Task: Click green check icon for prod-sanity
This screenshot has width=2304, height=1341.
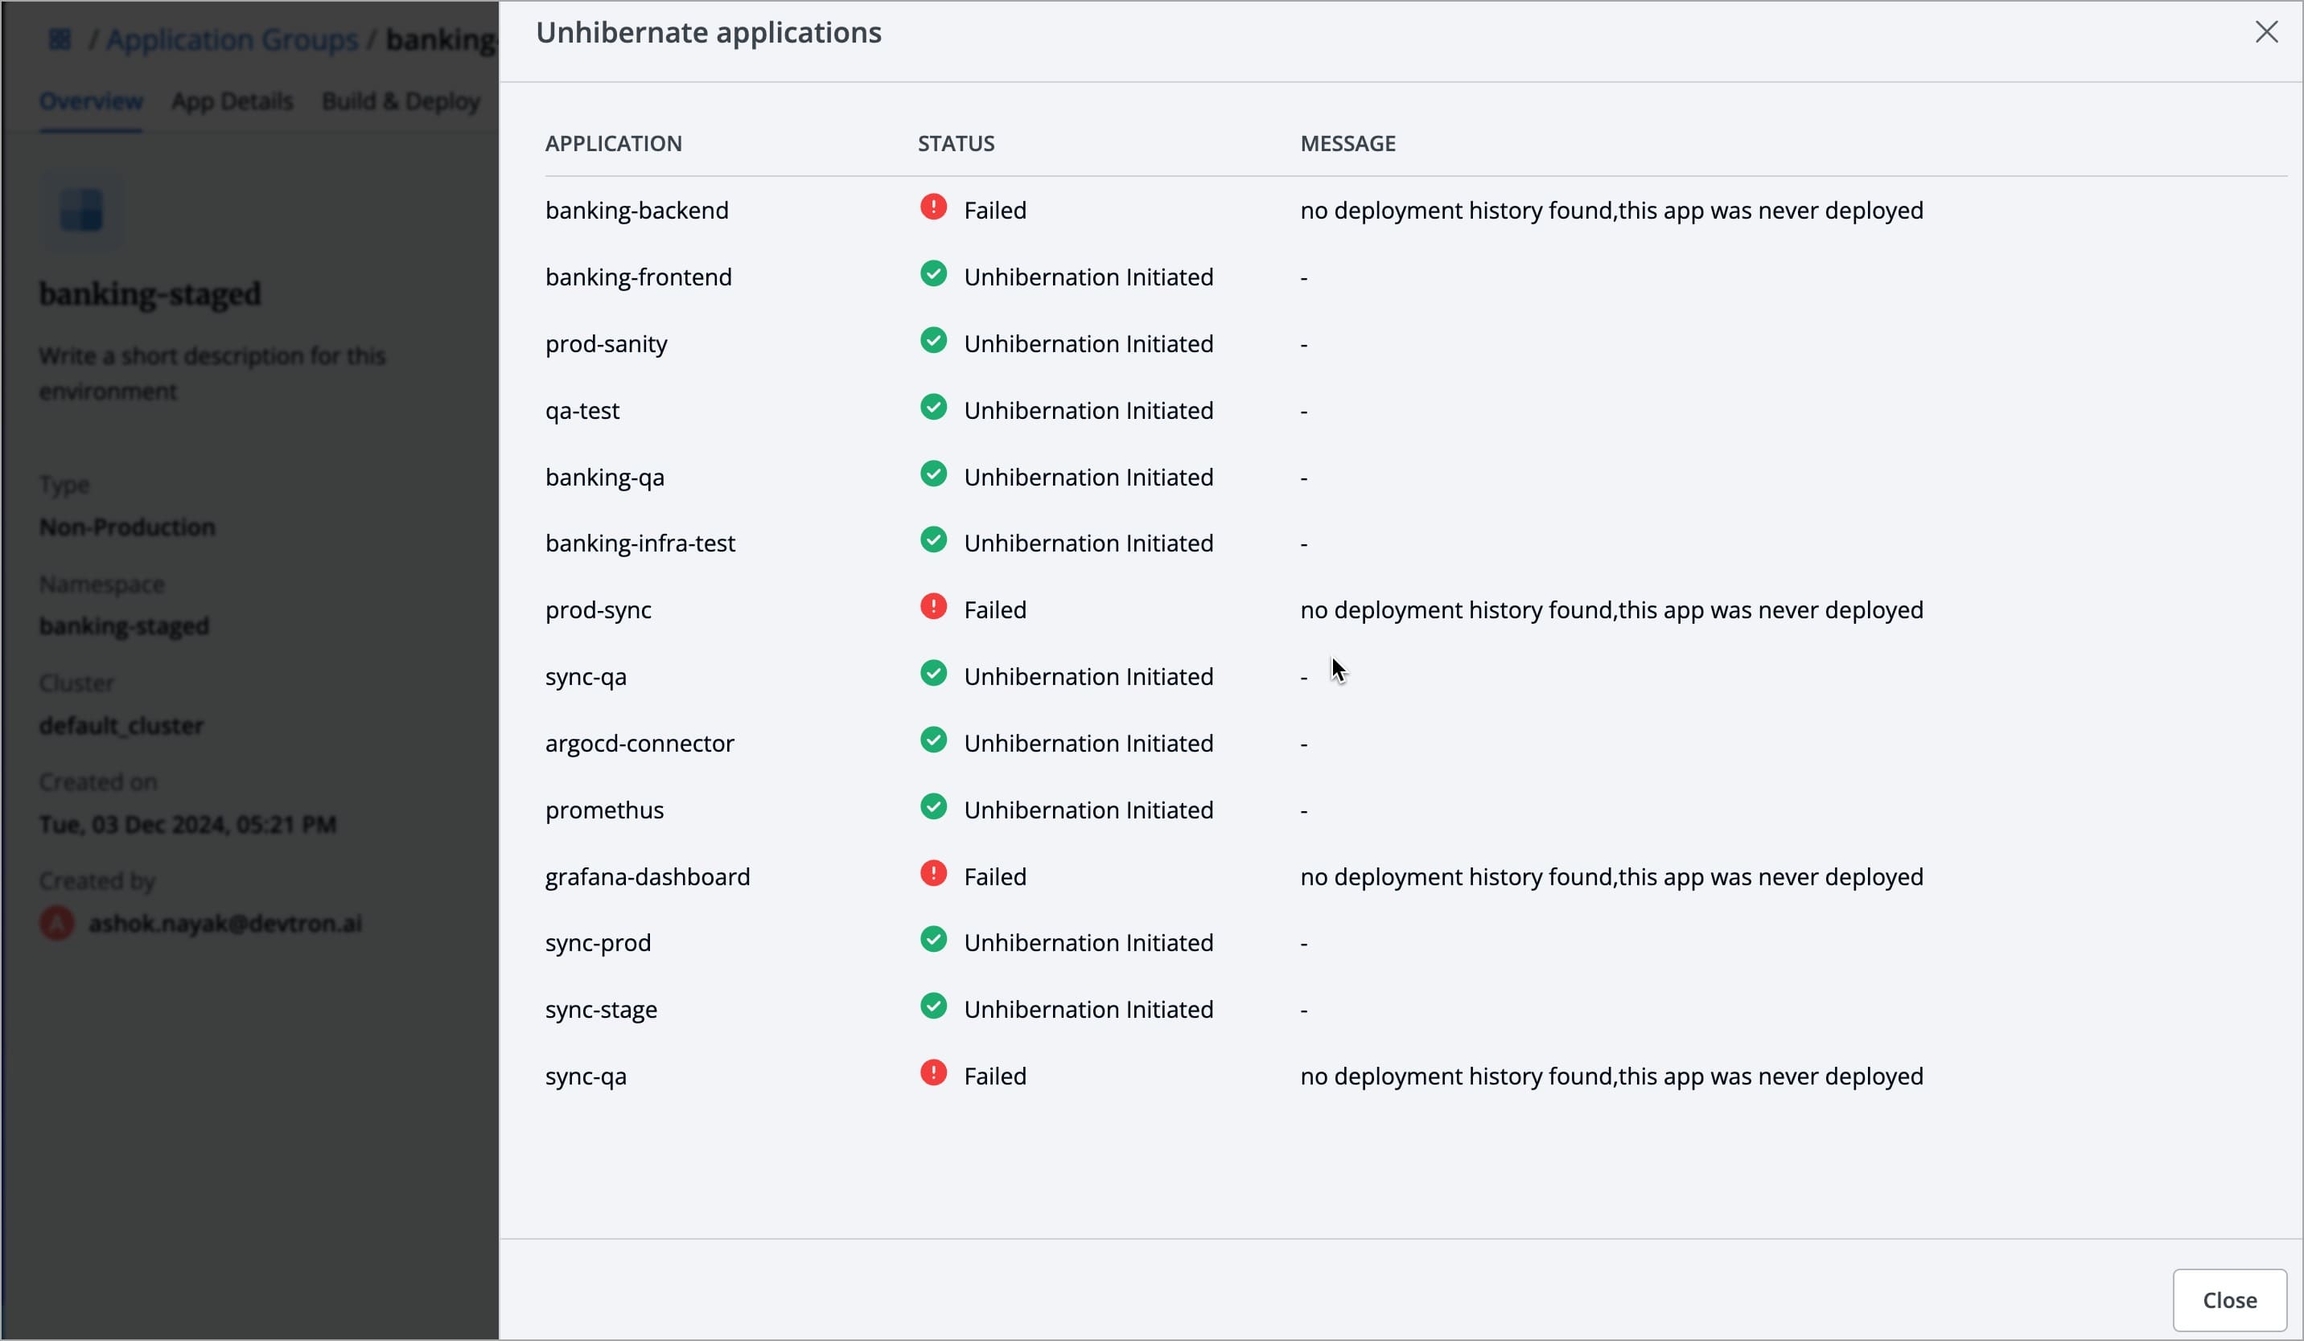Action: point(933,341)
